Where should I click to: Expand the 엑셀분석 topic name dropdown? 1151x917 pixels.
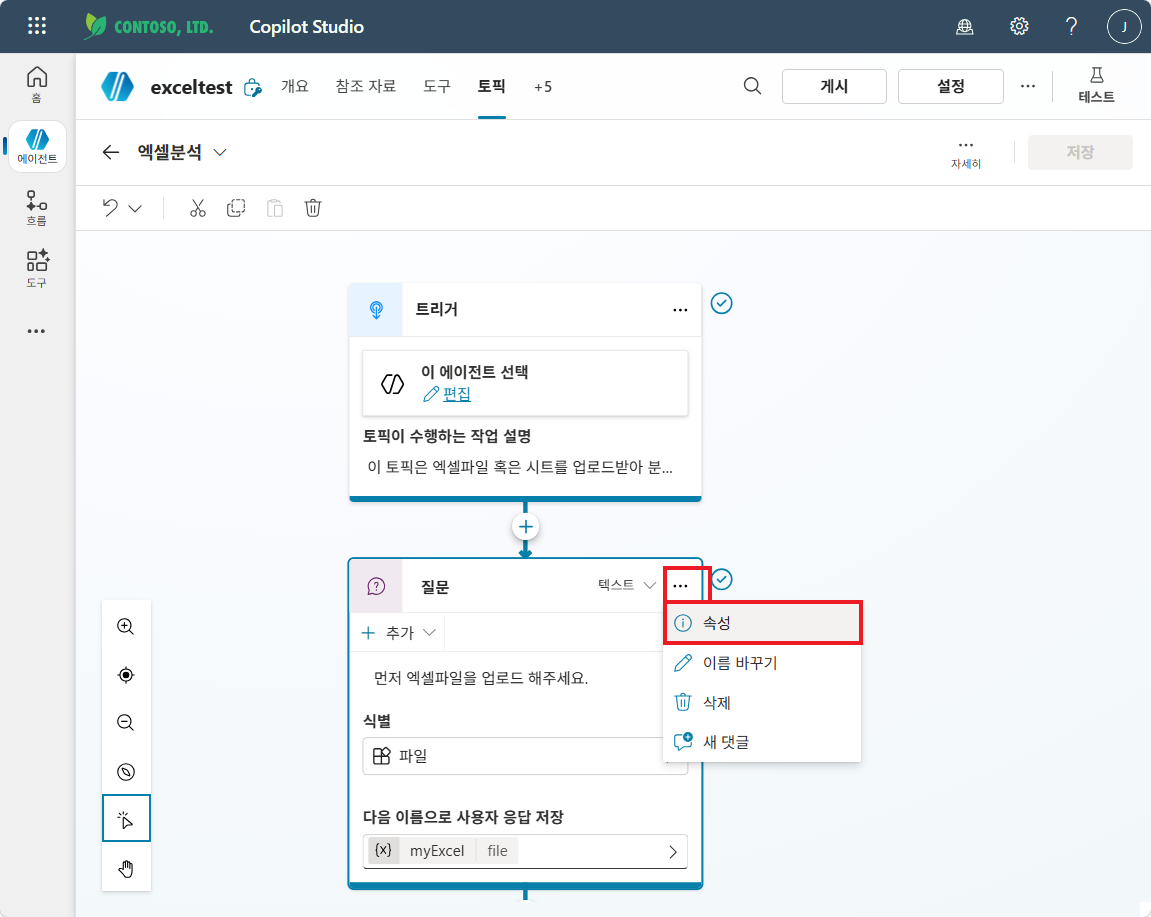pos(219,152)
